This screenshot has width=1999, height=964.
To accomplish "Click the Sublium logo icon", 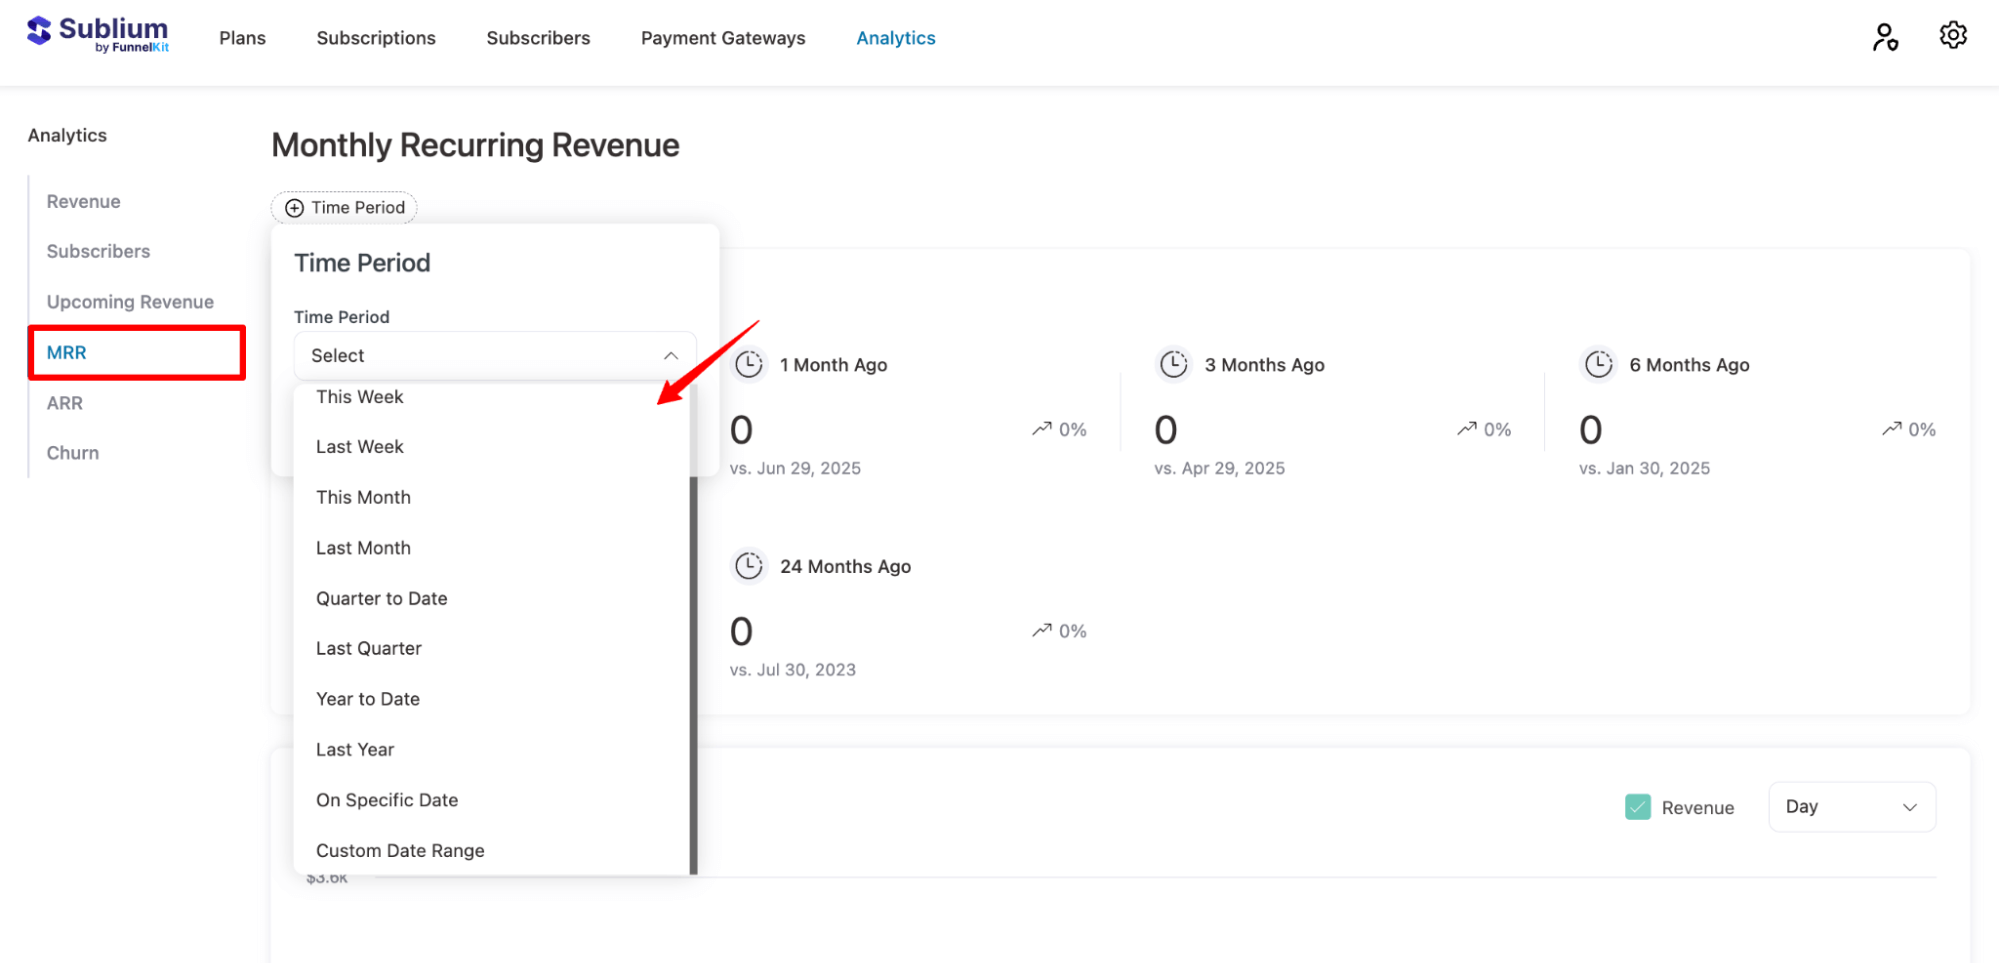I will coord(39,32).
